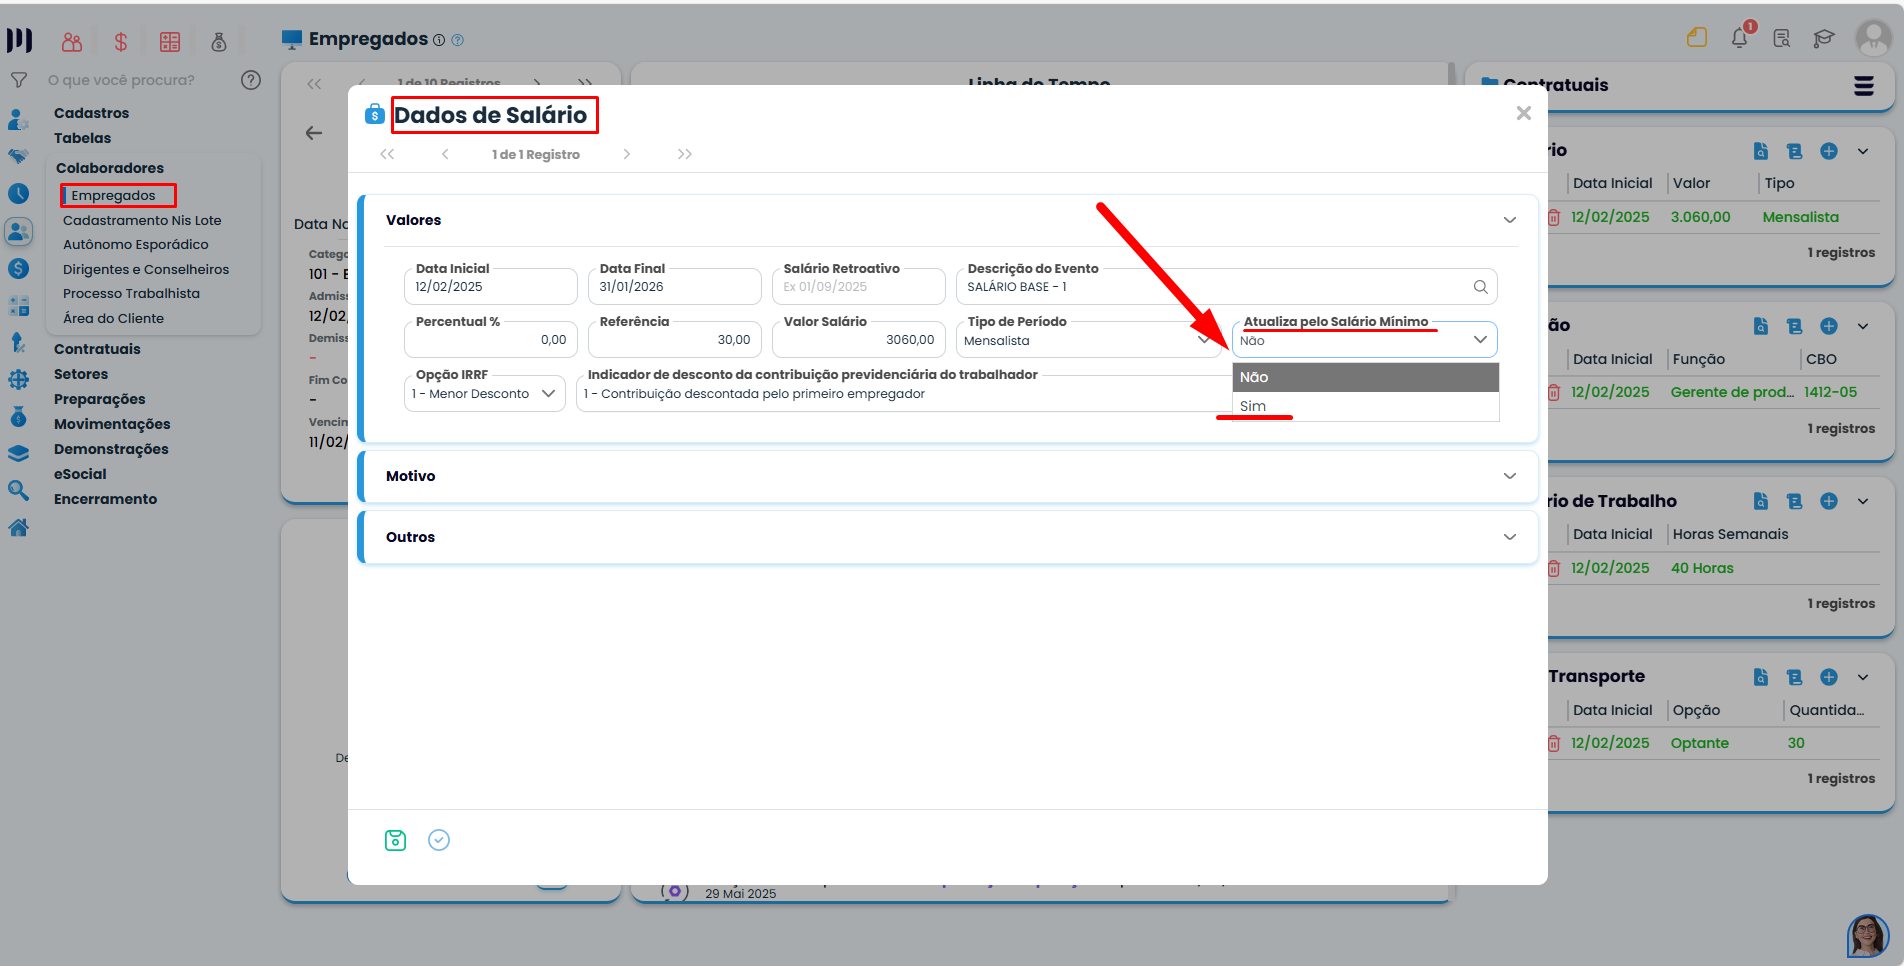The width and height of the screenshot is (1904, 966).
Task: Click the save icon in modal footer
Action: [x=395, y=840]
